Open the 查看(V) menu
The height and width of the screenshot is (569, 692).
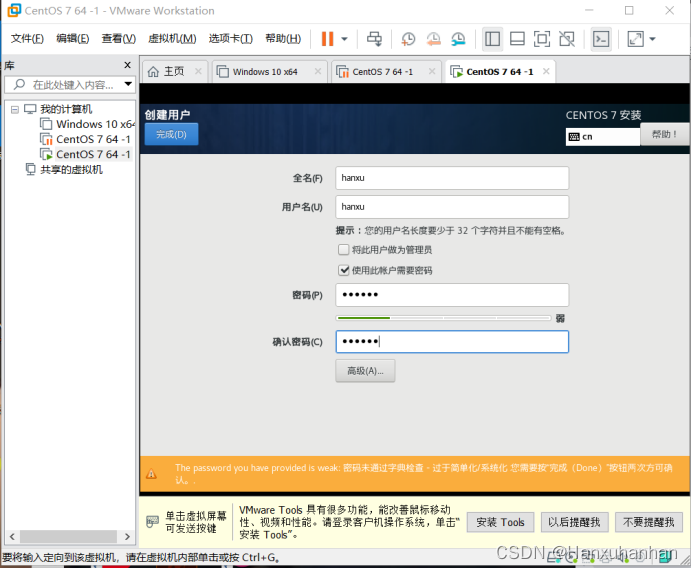[x=119, y=39]
